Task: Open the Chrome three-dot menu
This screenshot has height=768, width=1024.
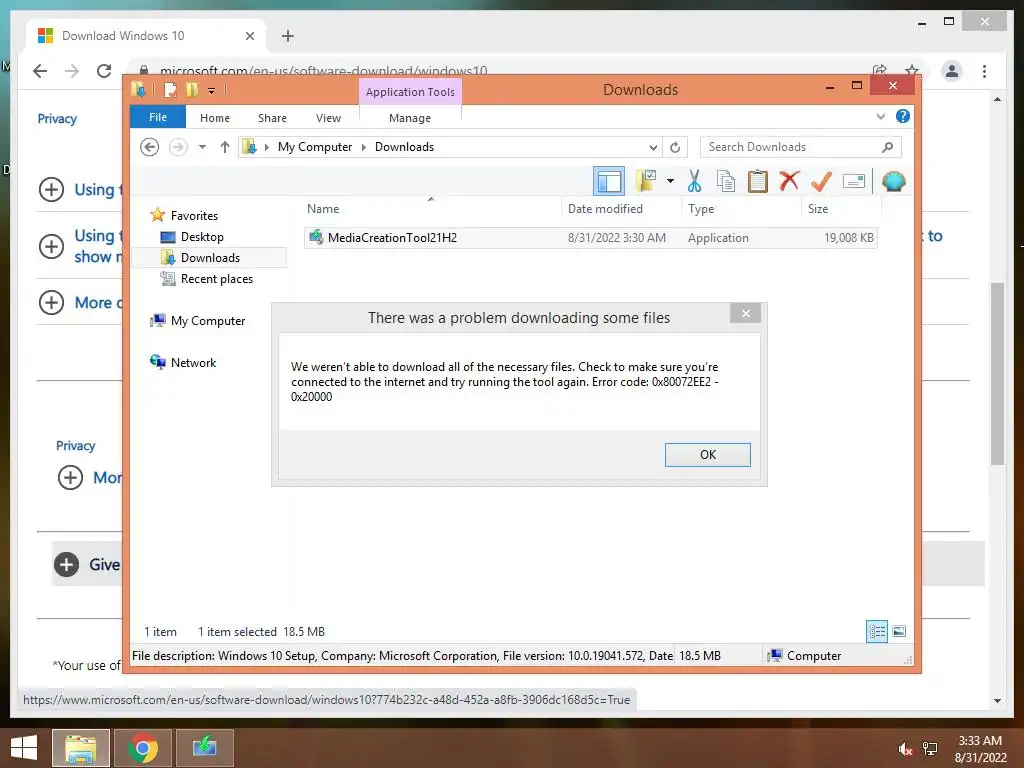Action: point(984,71)
